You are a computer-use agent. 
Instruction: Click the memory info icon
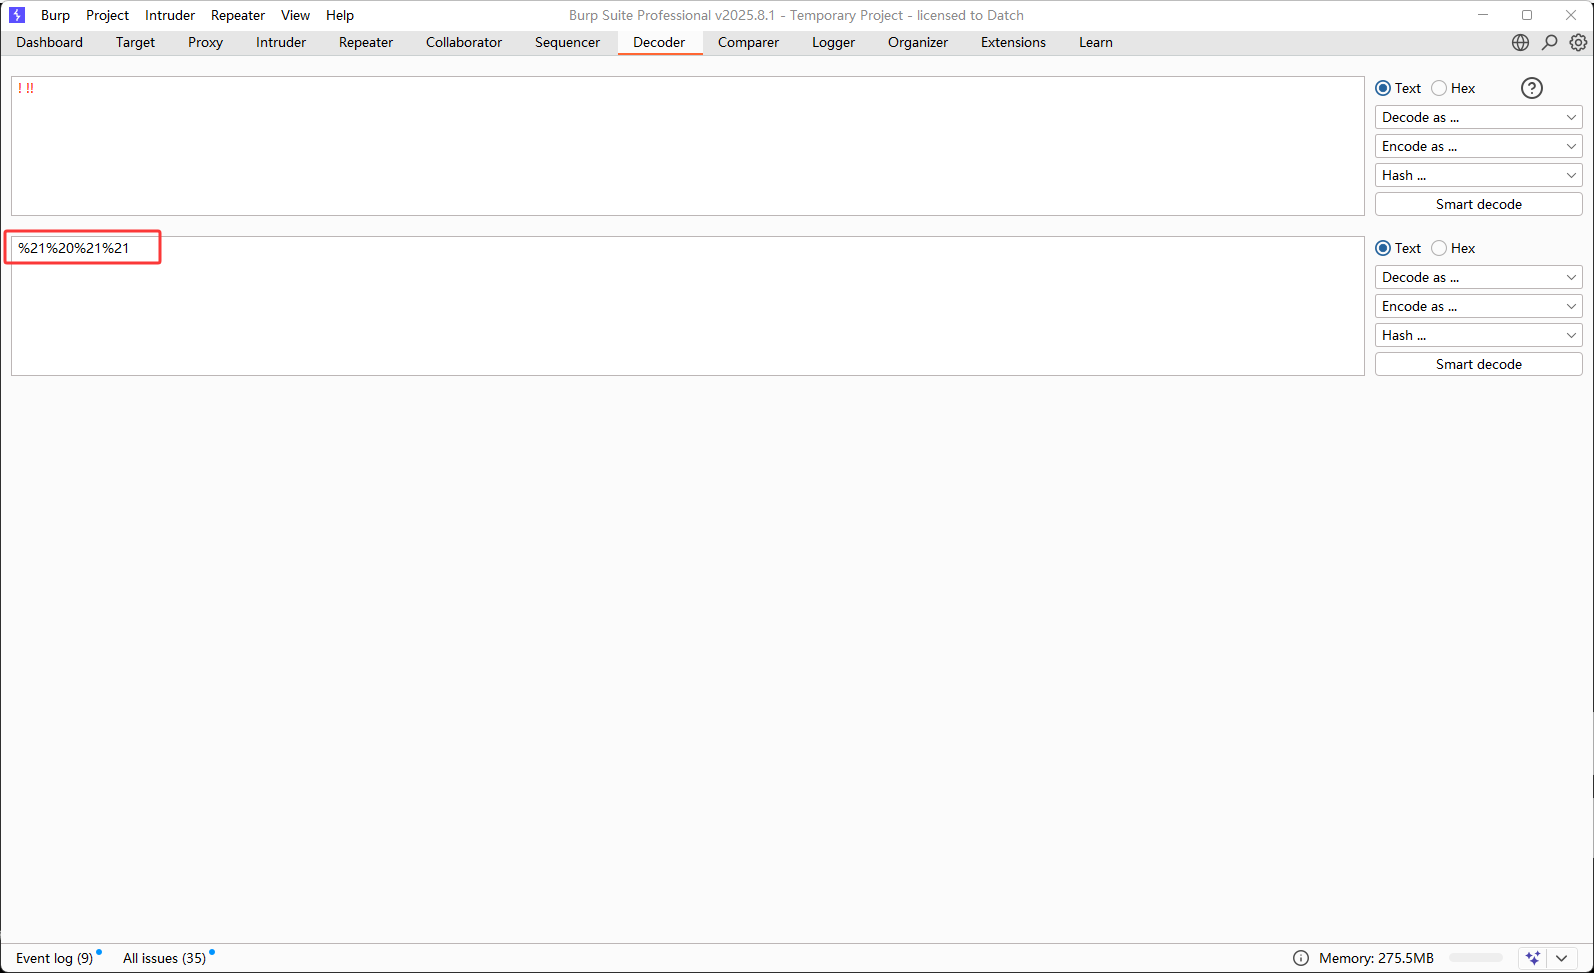click(x=1301, y=958)
